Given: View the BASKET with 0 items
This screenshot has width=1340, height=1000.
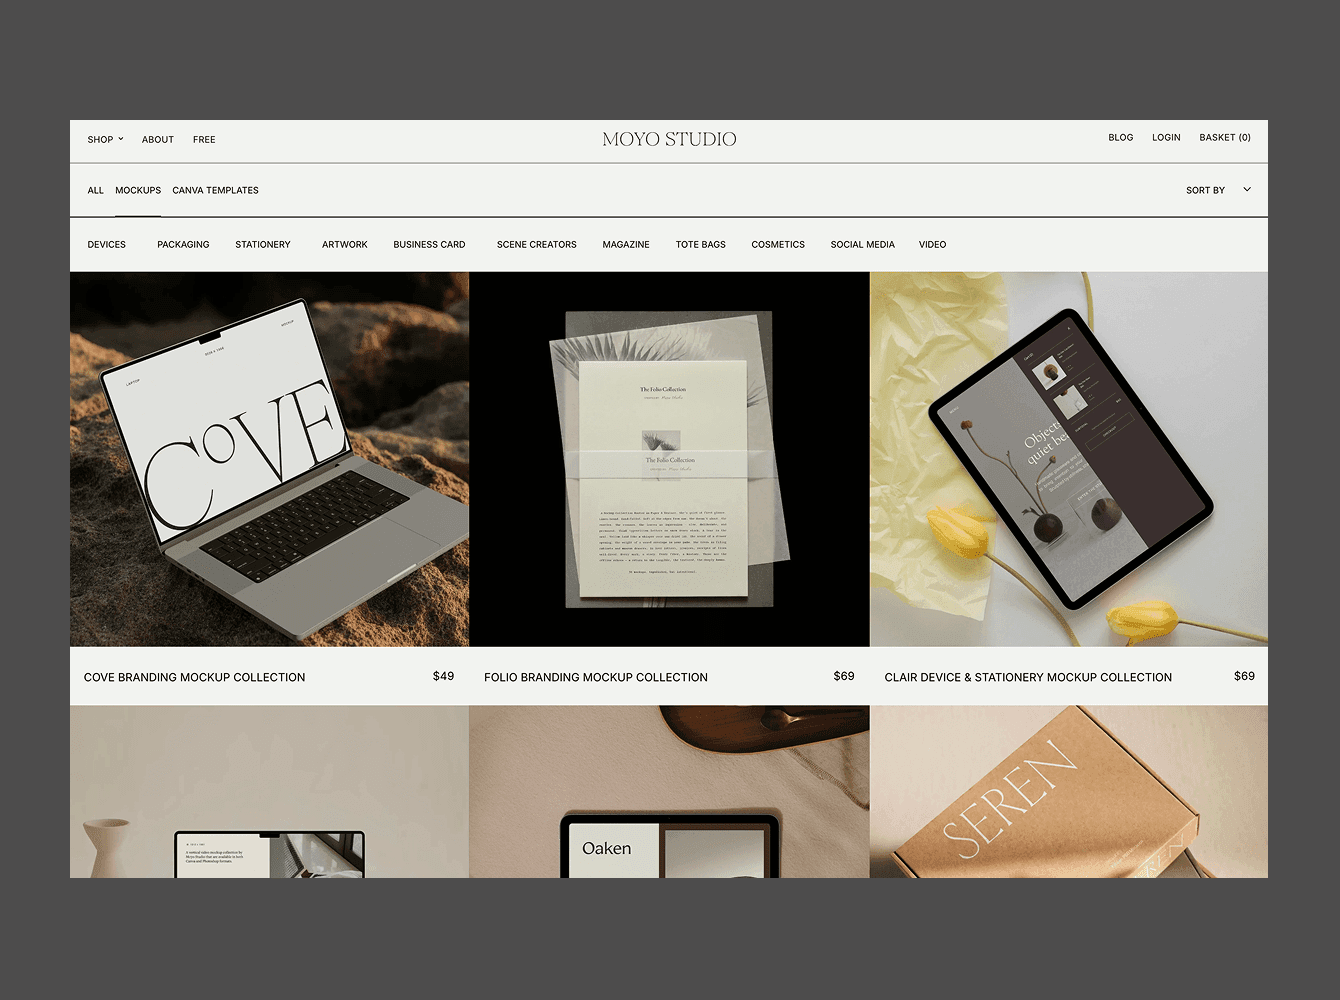Looking at the screenshot, I should pos(1224,137).
